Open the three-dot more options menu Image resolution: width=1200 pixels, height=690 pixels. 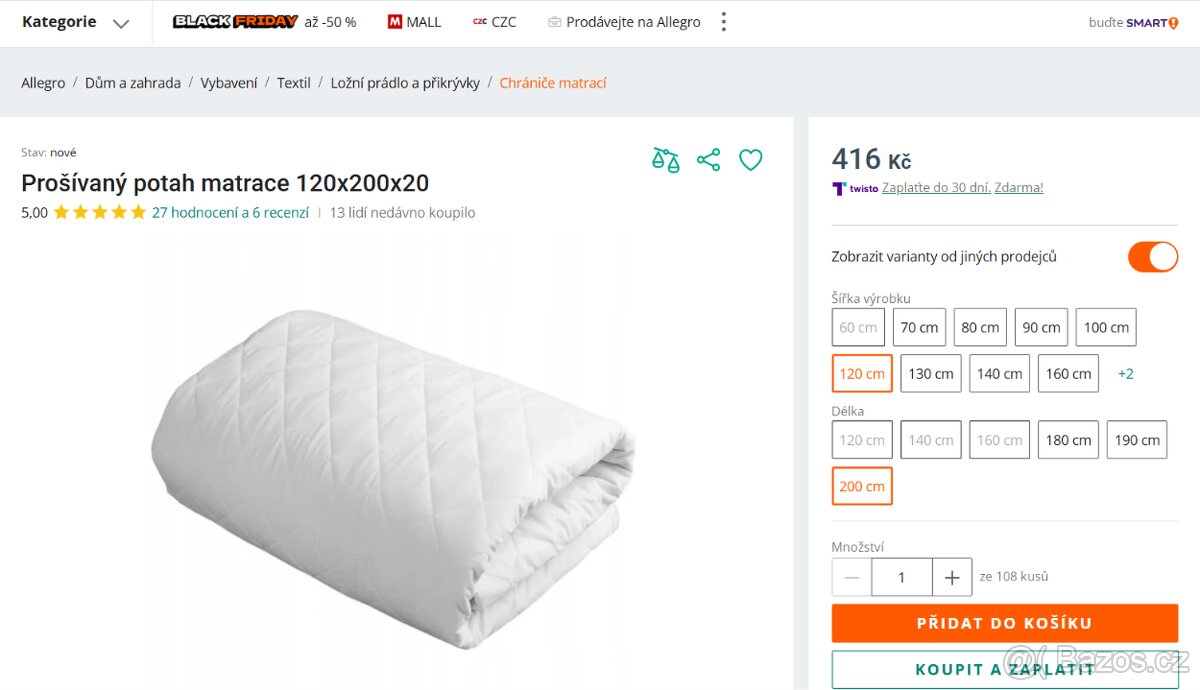coord(723,22)
